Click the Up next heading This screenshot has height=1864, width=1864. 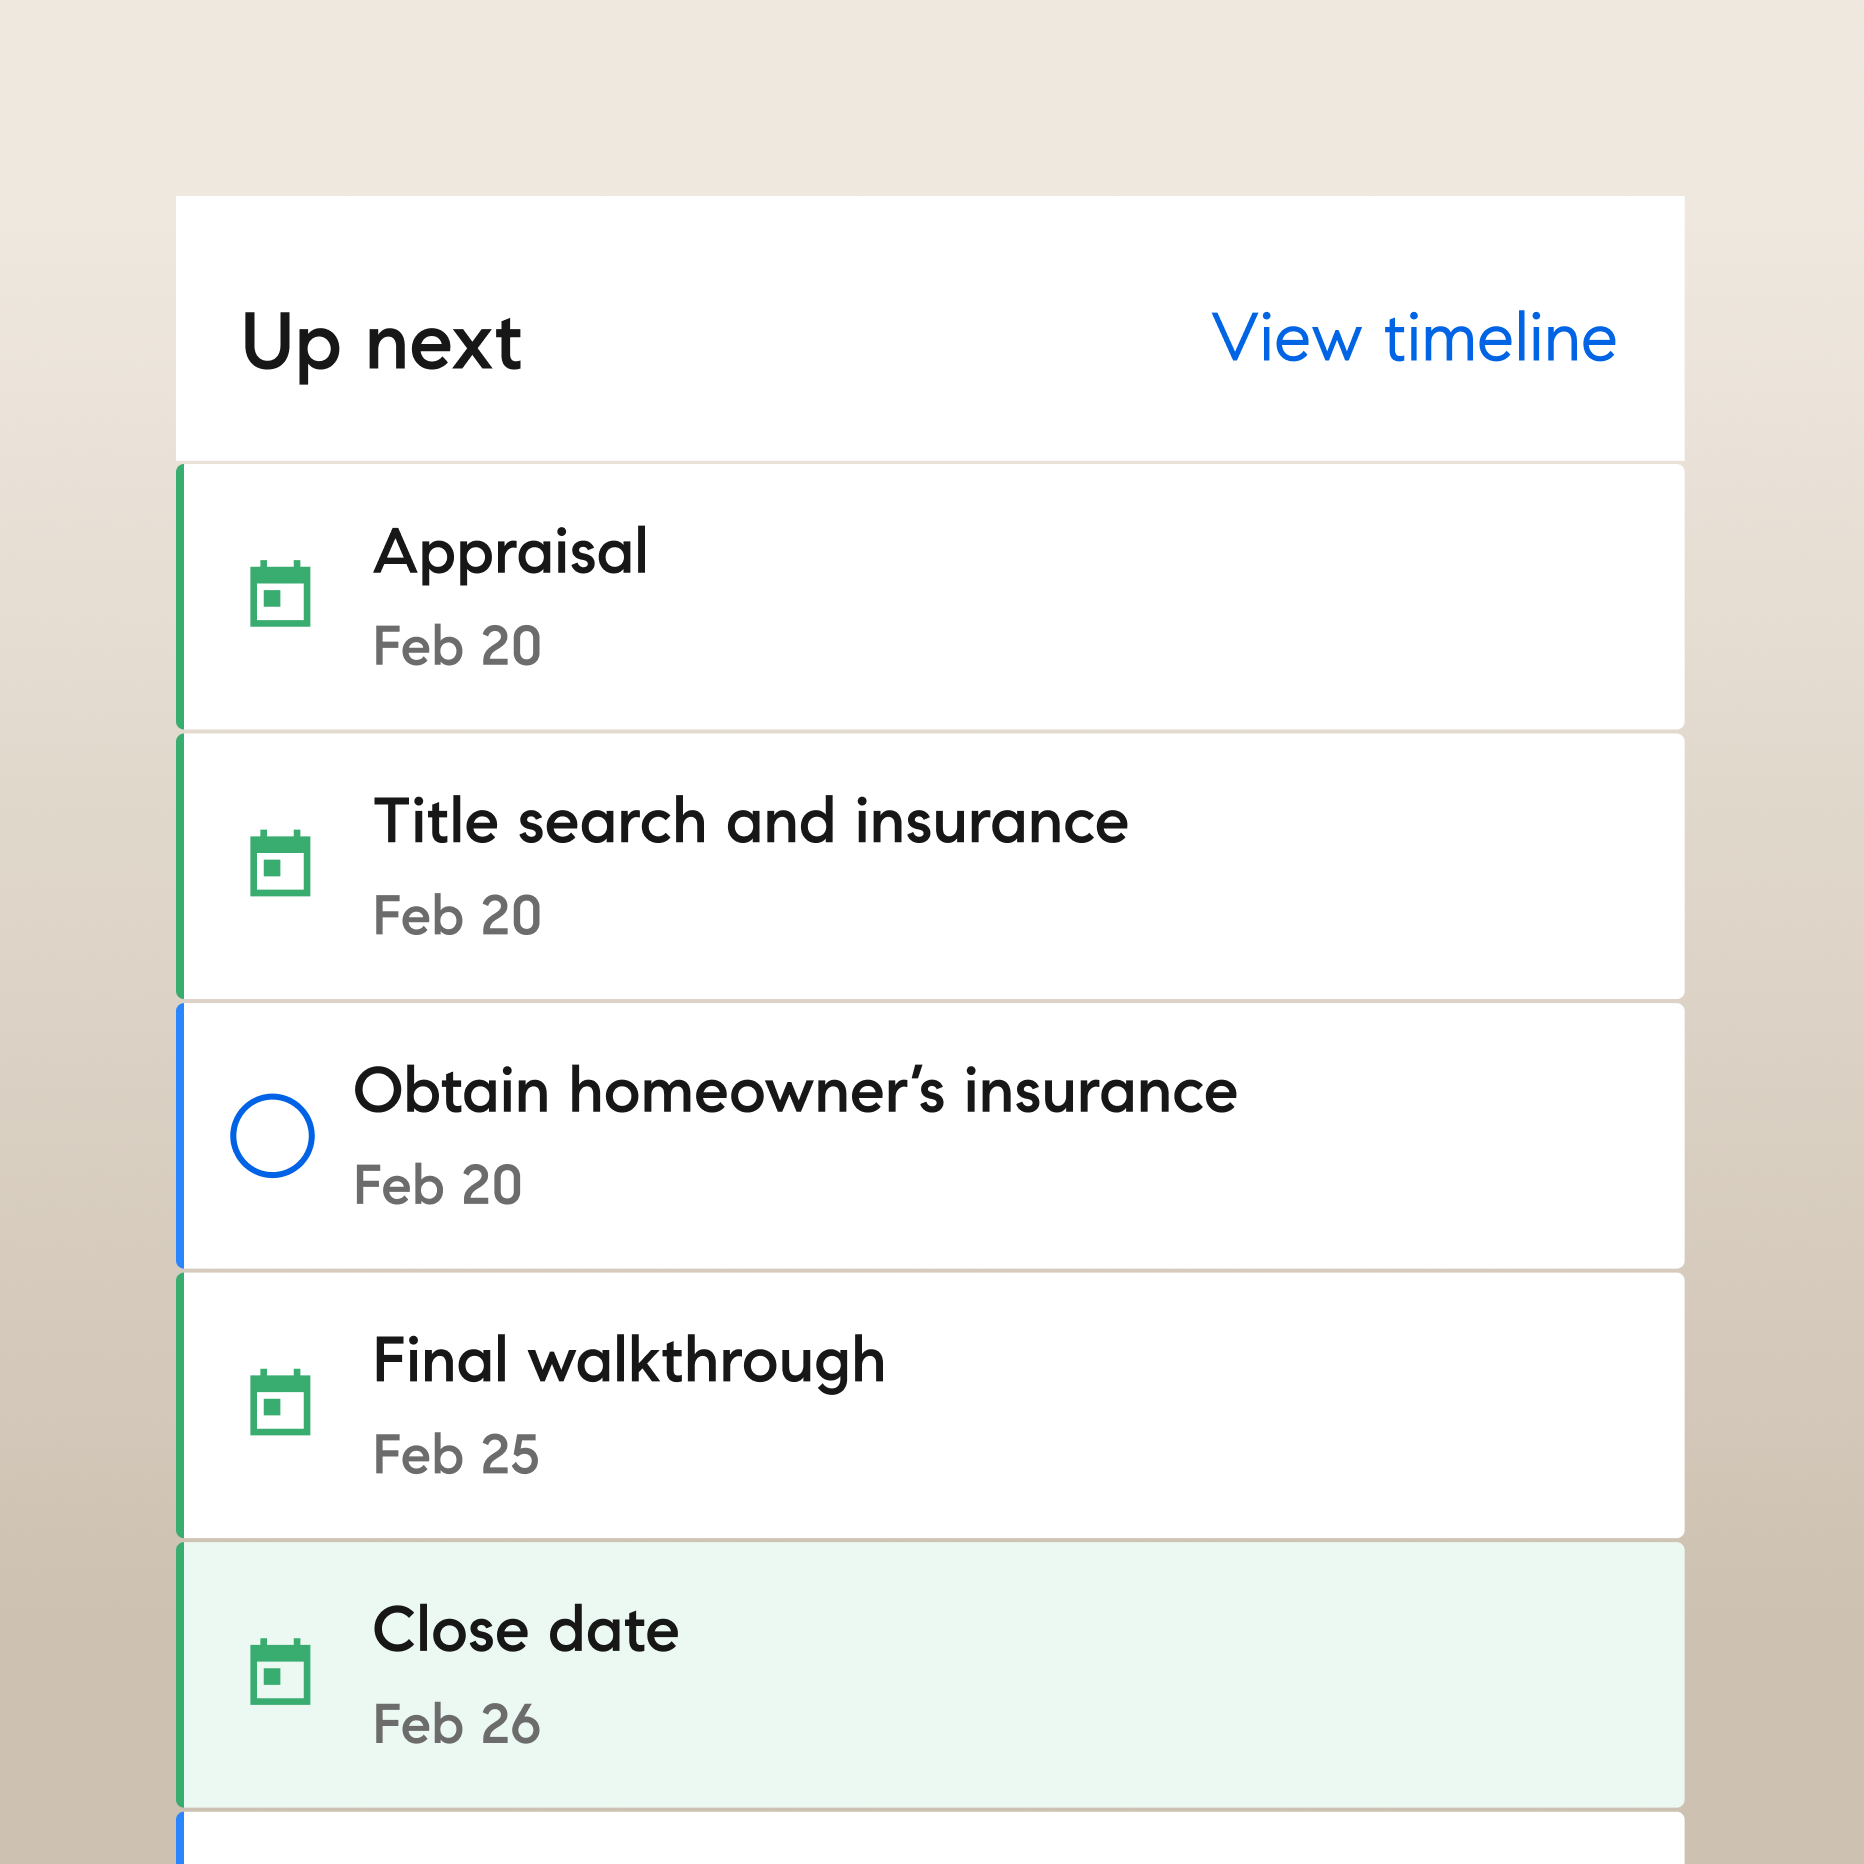tap(381, 343)
